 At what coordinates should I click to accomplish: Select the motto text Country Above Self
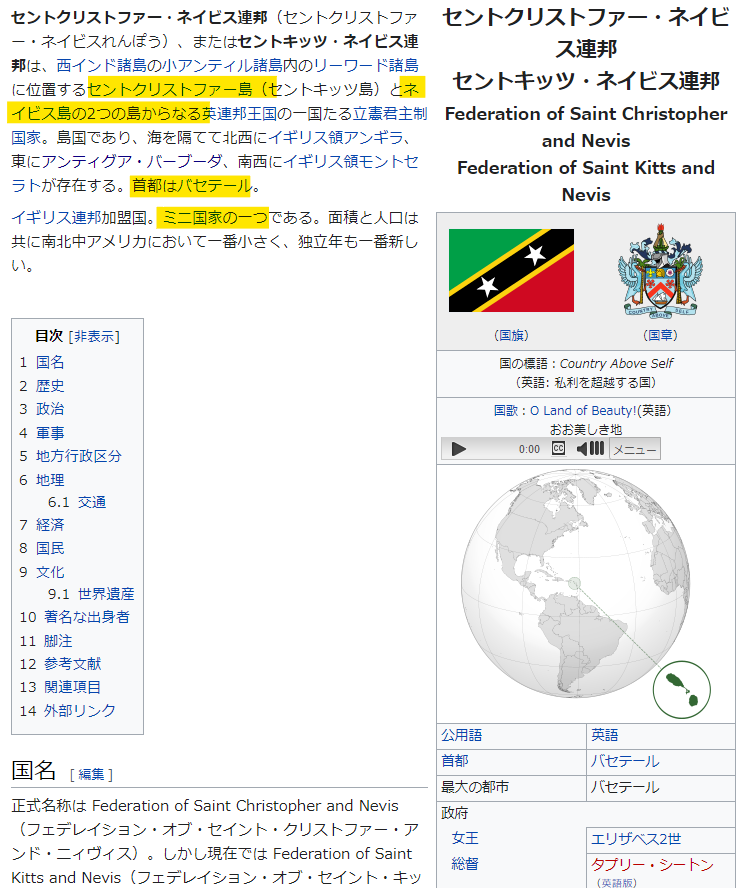tap(617, 364)
